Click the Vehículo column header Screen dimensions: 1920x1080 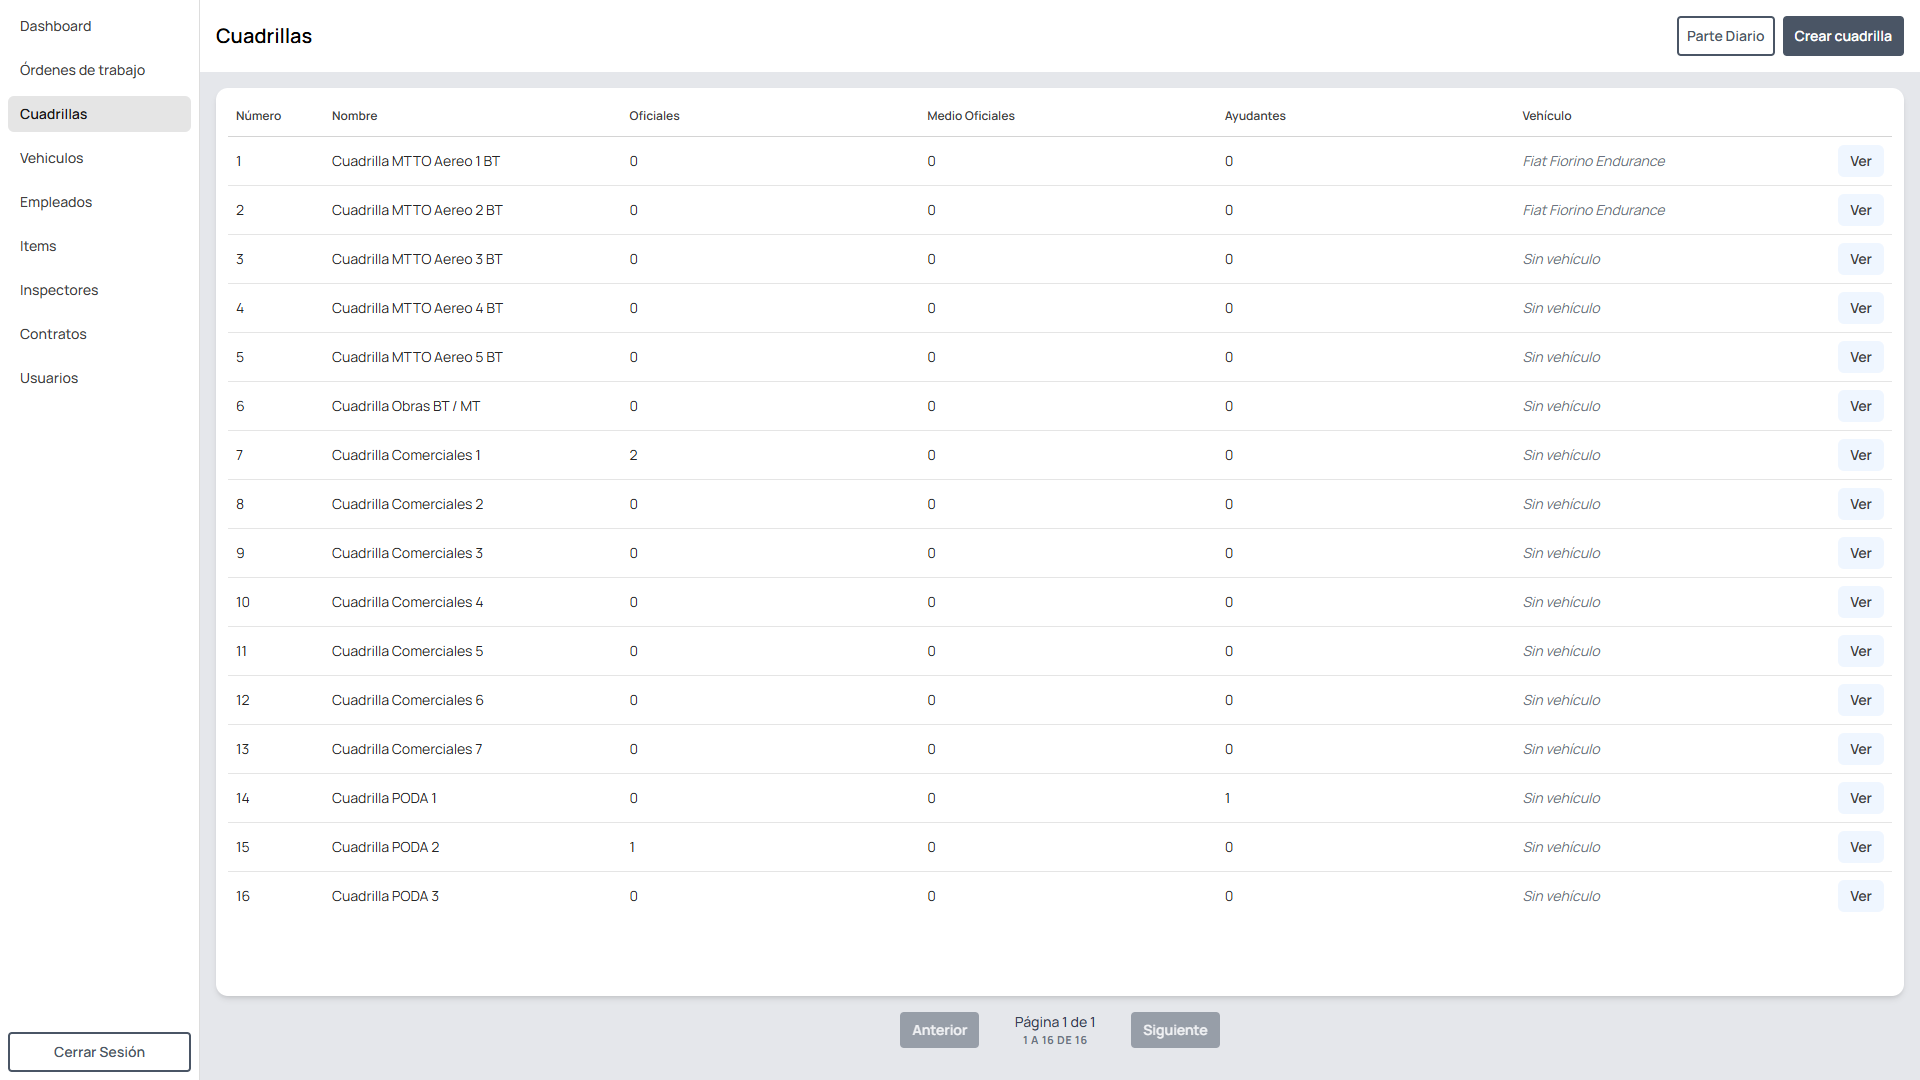click(1546, 116)
